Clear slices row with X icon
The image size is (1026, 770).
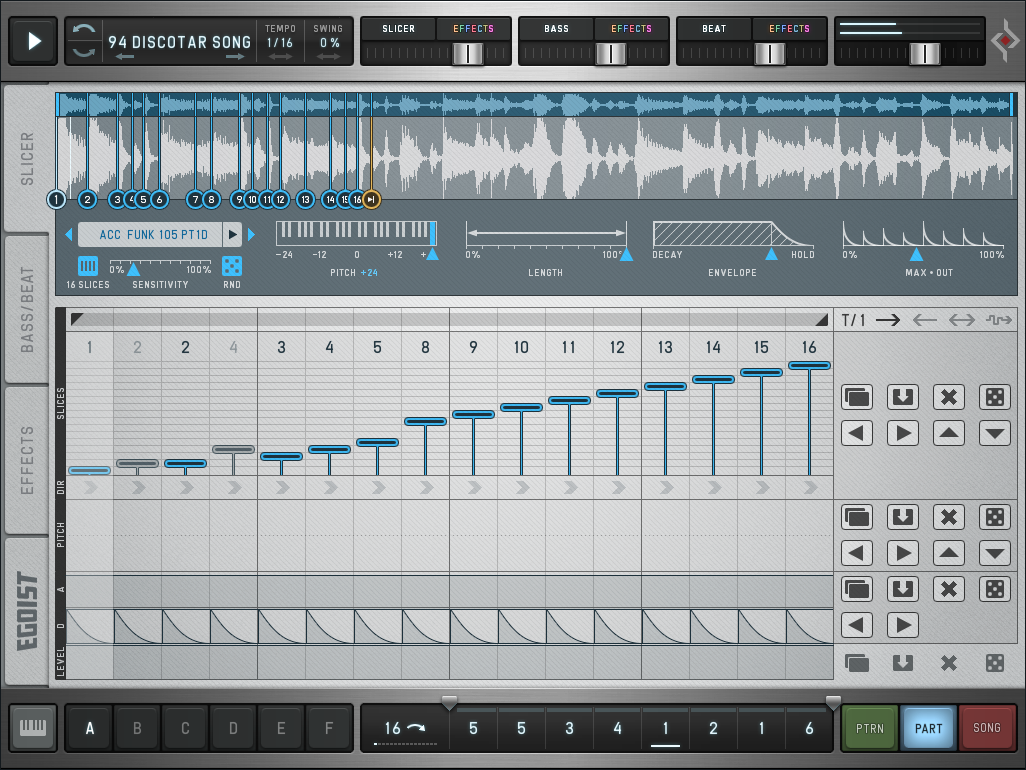(949, 397)
